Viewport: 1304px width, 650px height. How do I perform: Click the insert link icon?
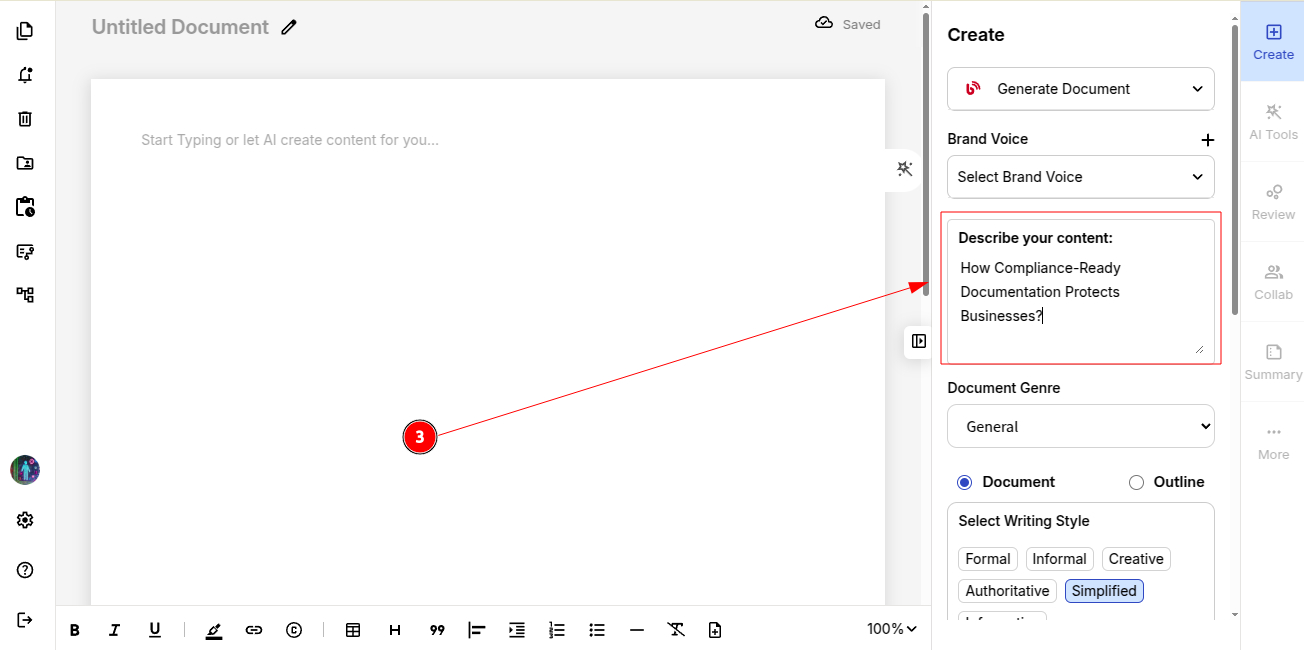click(x=254, y=630)
